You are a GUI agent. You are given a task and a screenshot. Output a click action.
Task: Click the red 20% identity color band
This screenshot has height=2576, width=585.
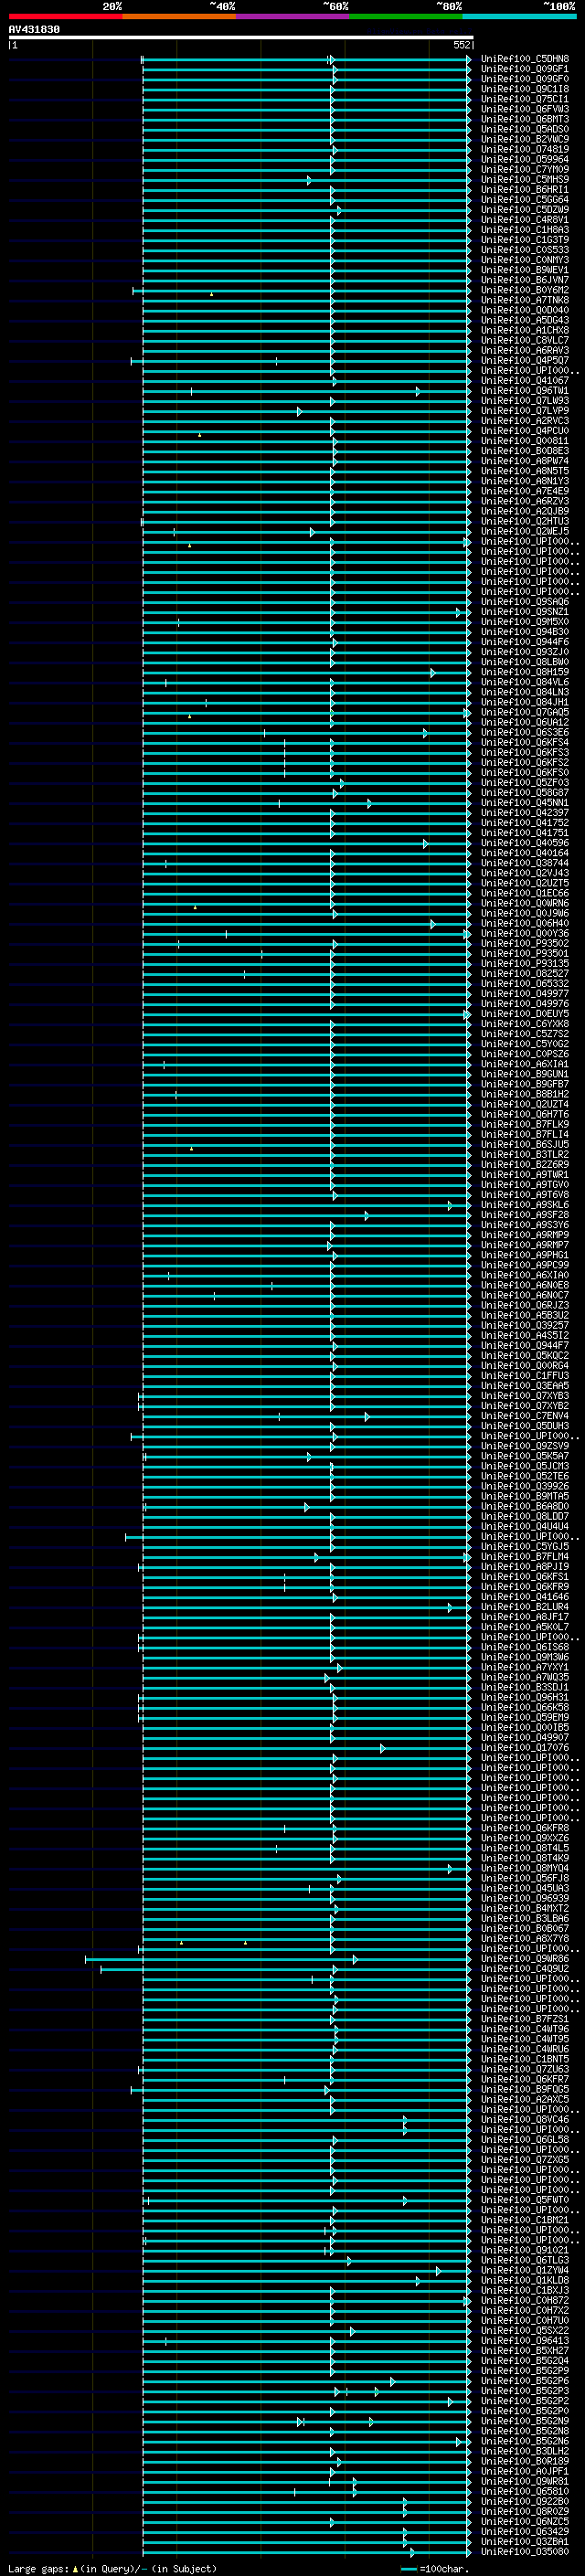65,16
